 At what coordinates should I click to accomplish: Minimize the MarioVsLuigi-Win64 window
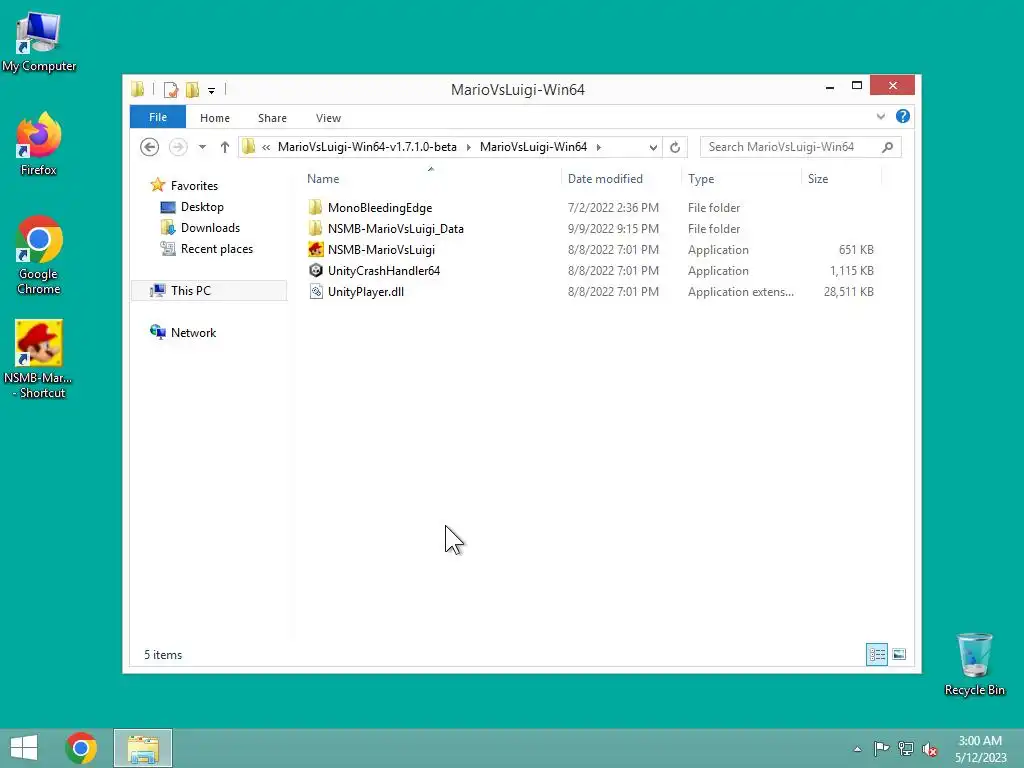coord(830,86)
